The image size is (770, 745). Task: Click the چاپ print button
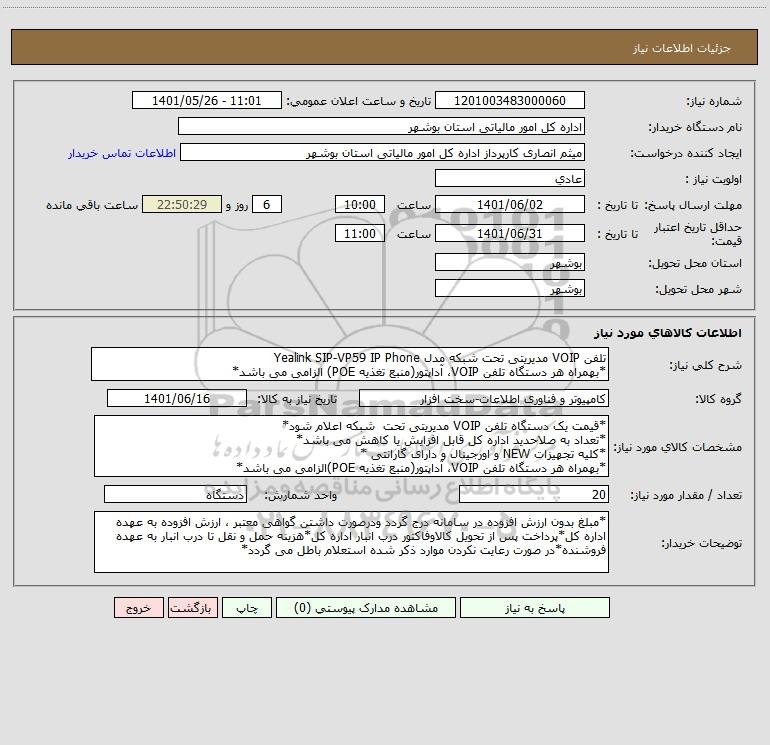click(x=247, y=608)
